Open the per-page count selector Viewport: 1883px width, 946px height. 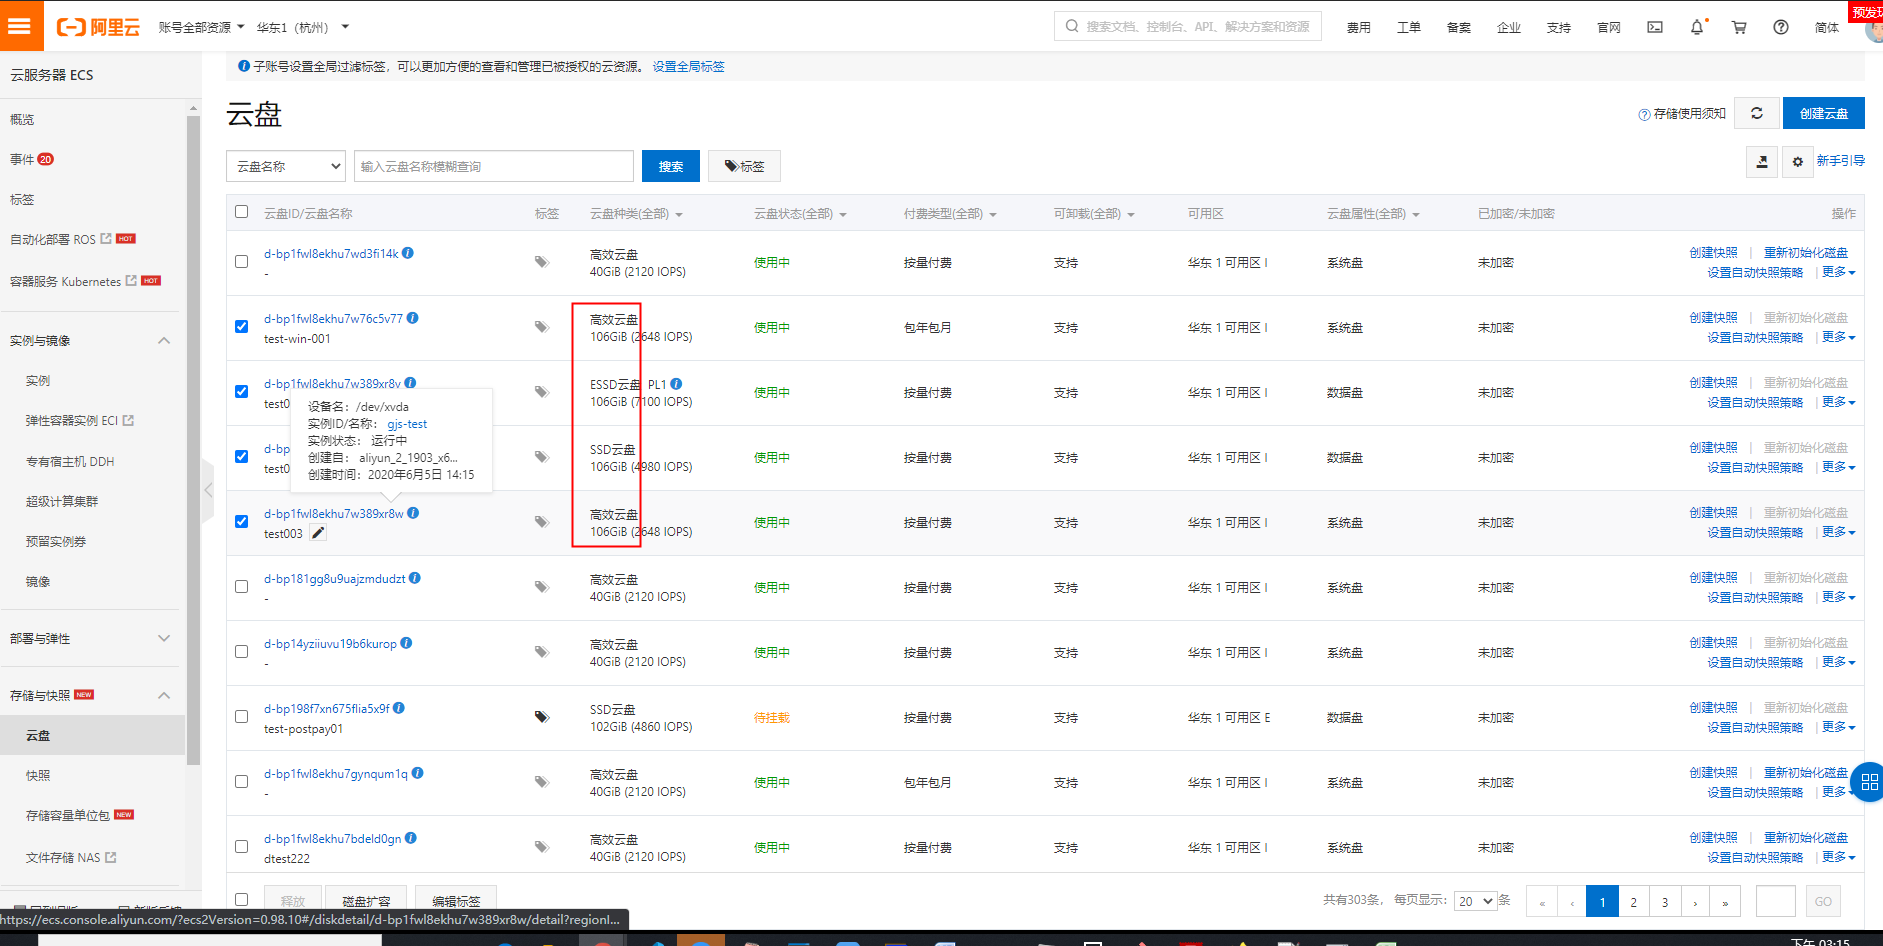tap(1475, 901)
